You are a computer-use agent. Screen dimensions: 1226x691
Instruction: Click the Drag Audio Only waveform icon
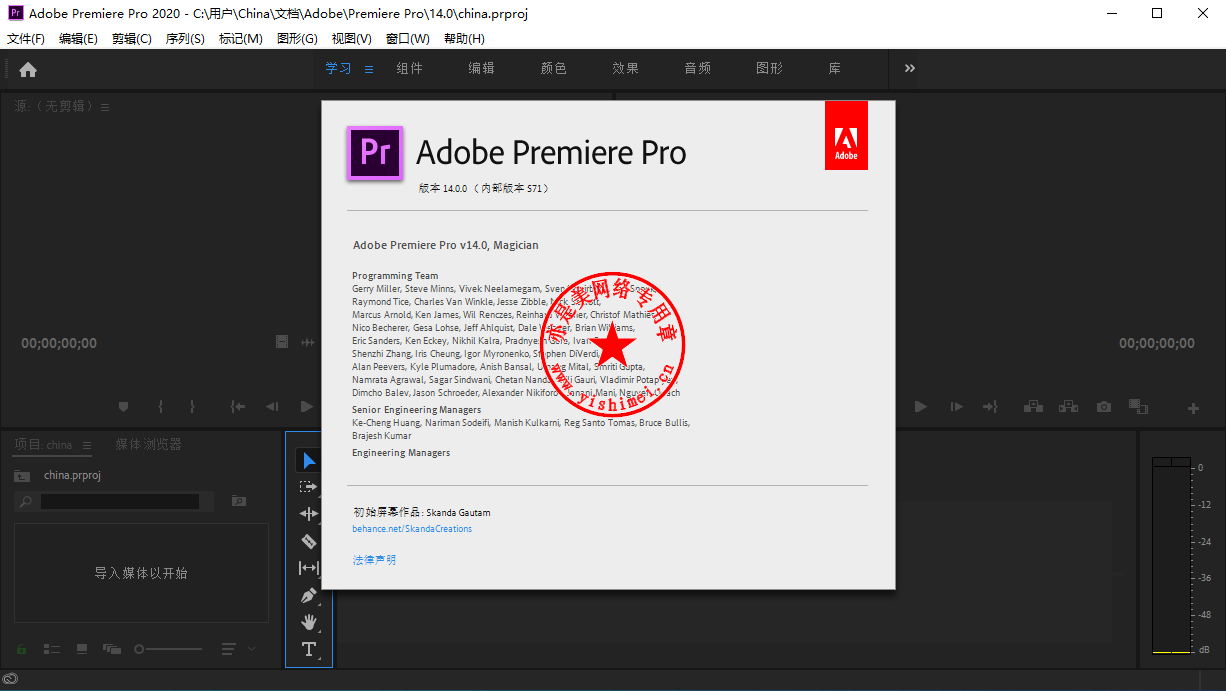307,342
